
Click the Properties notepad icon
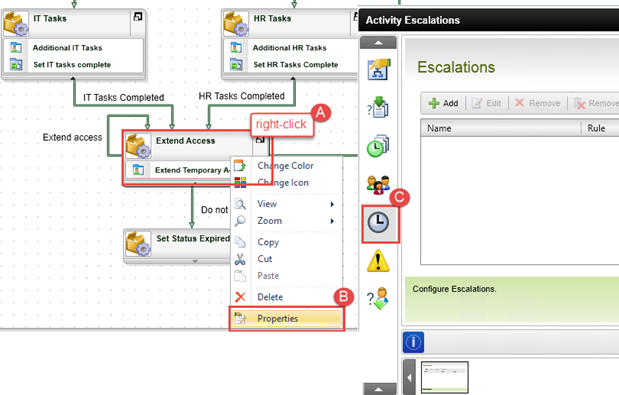[240, 318]
